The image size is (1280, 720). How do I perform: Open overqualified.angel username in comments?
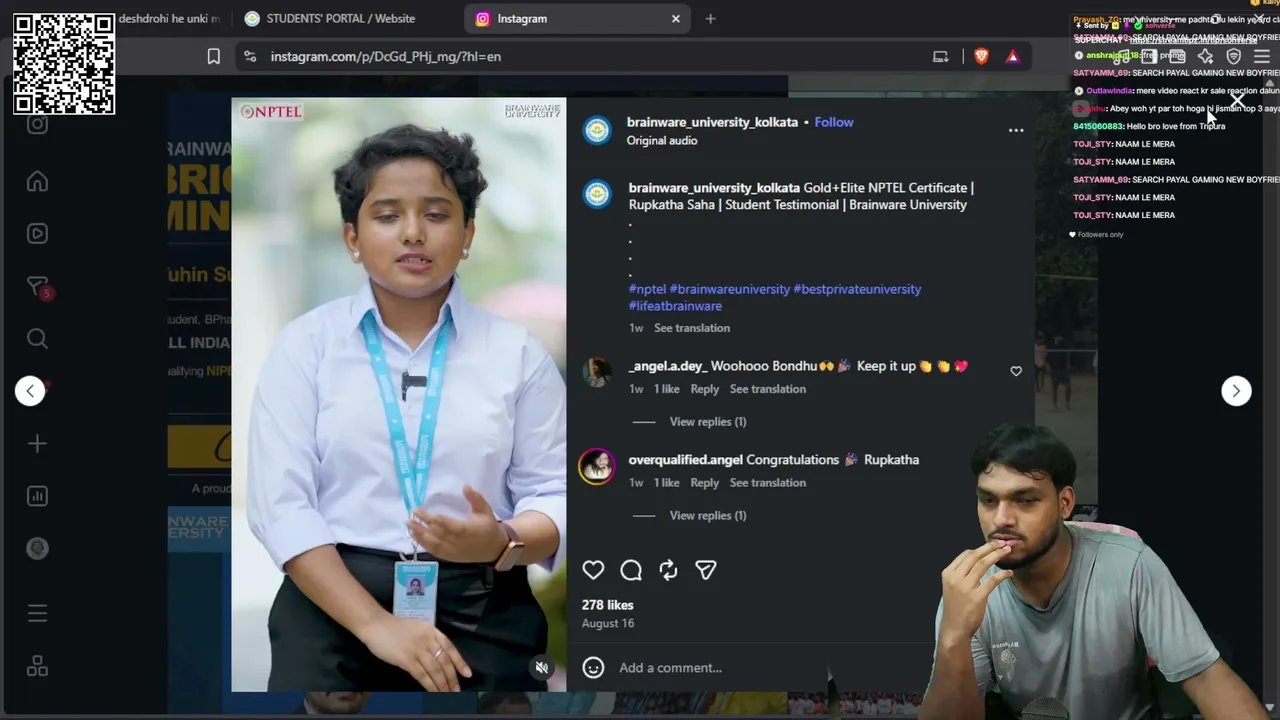[685, 460]
